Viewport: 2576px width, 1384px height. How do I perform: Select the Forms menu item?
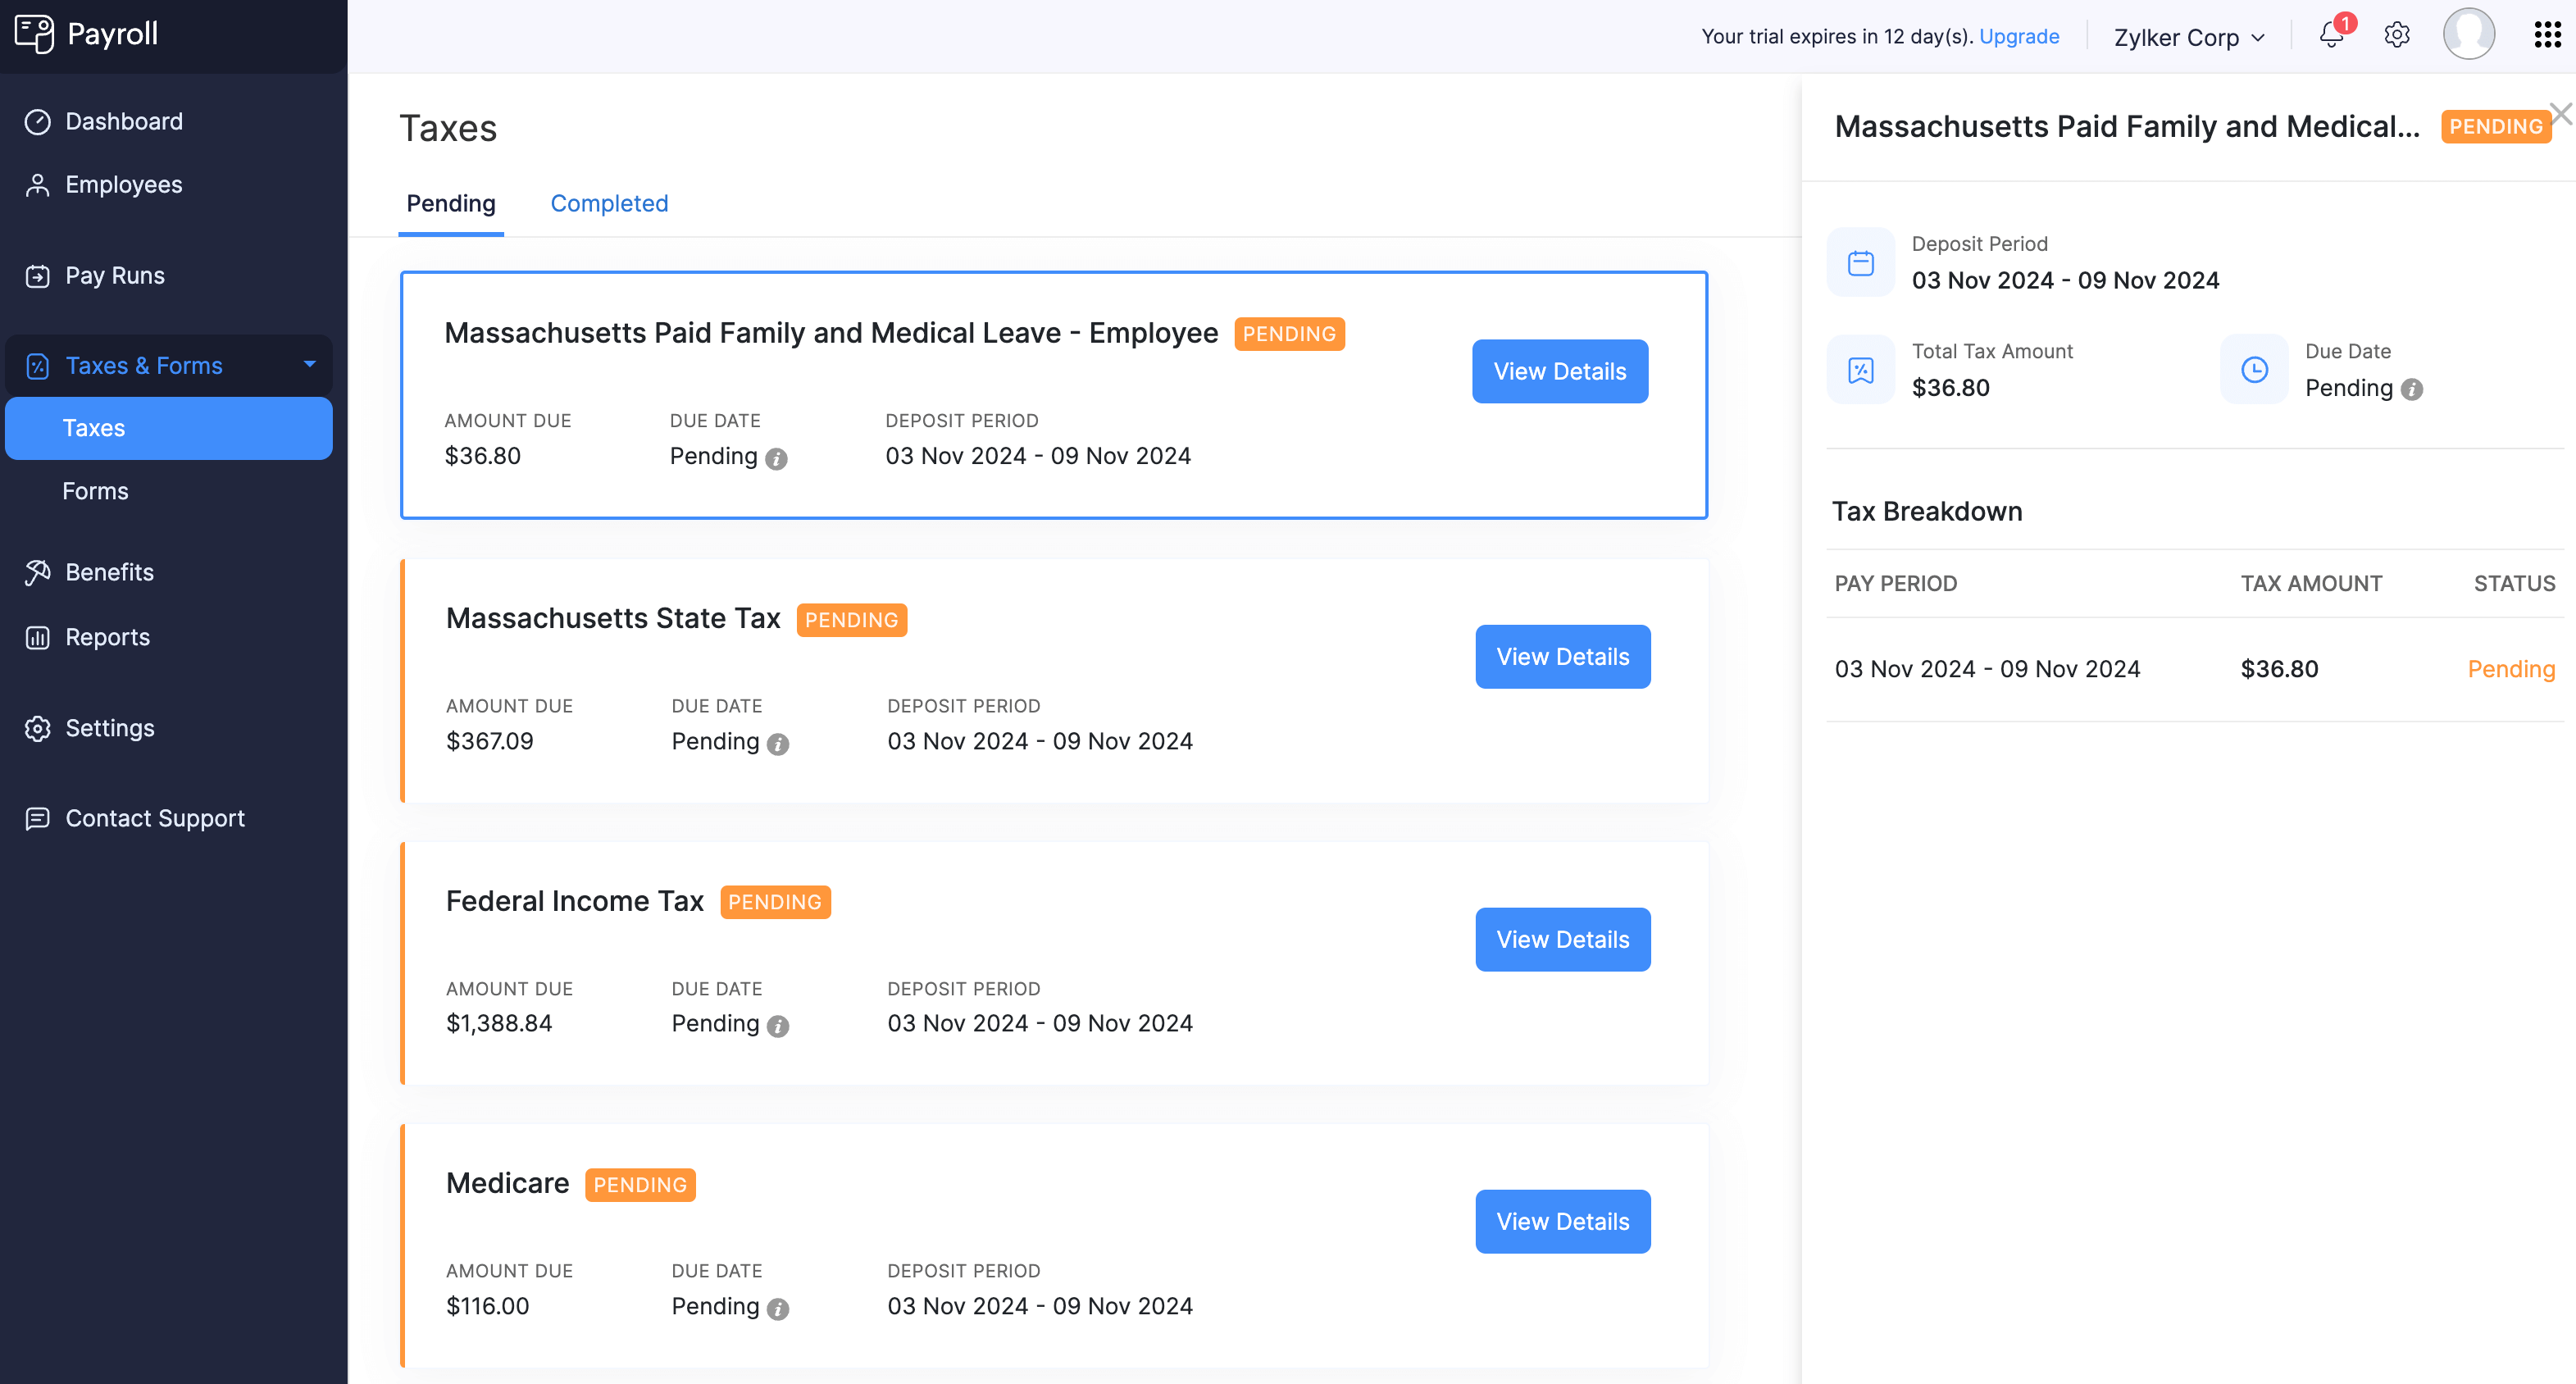tap(95, 491)
